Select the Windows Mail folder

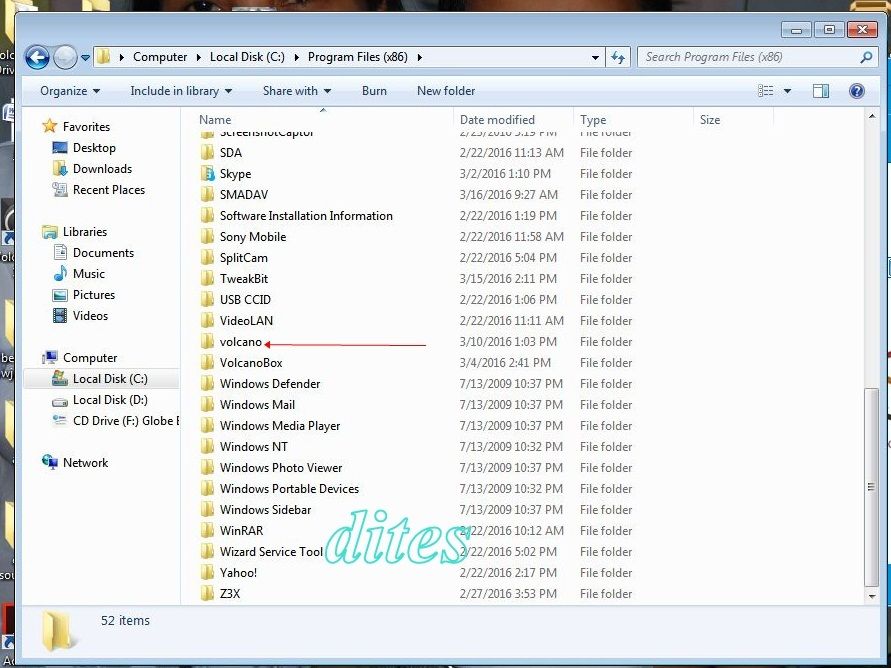pyautogui.click(x=257, y=405)
